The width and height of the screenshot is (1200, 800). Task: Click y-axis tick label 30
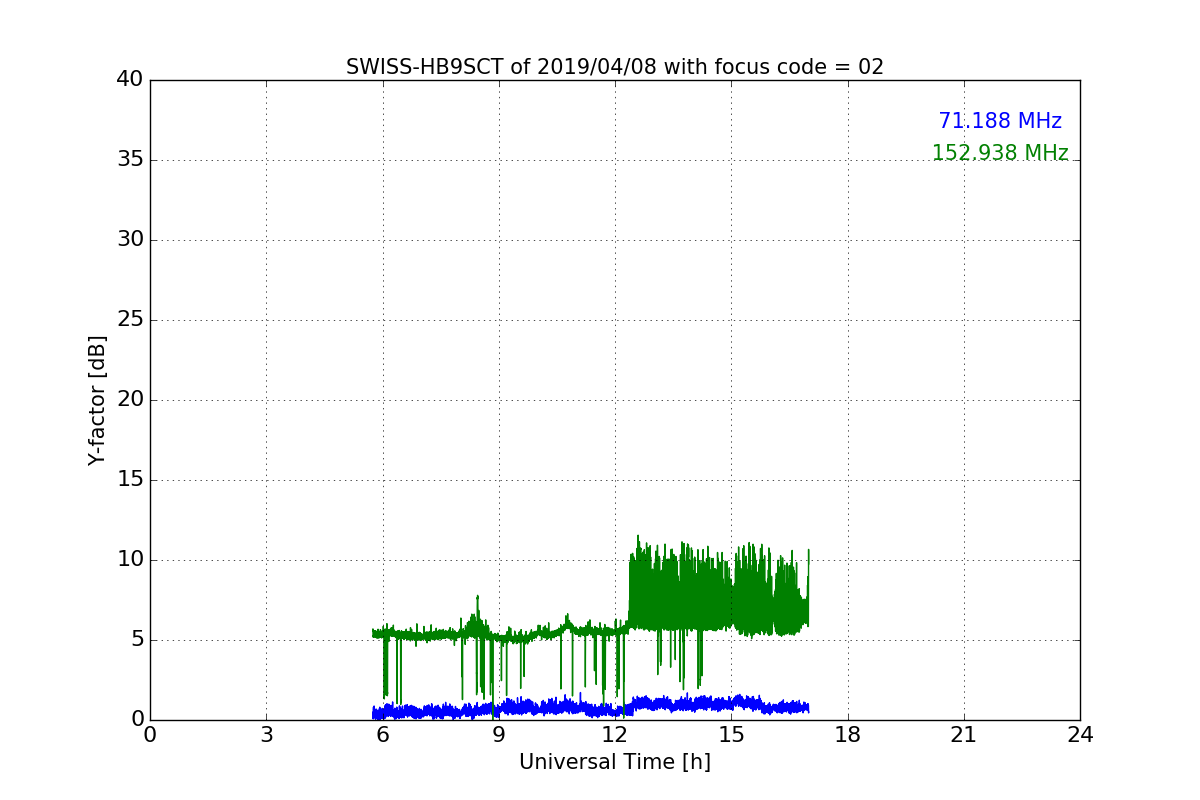tap(130, 240)
